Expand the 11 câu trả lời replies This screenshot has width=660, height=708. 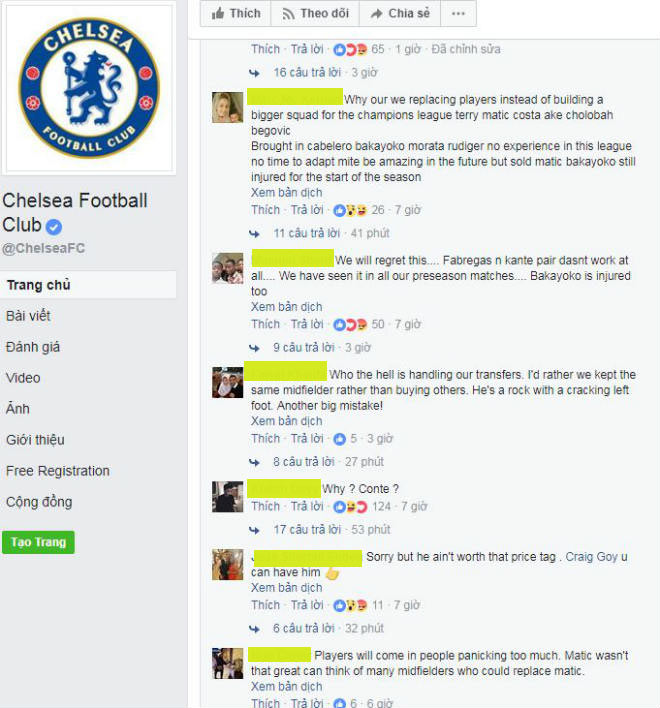pyautogui.click(x=307, y=233)
